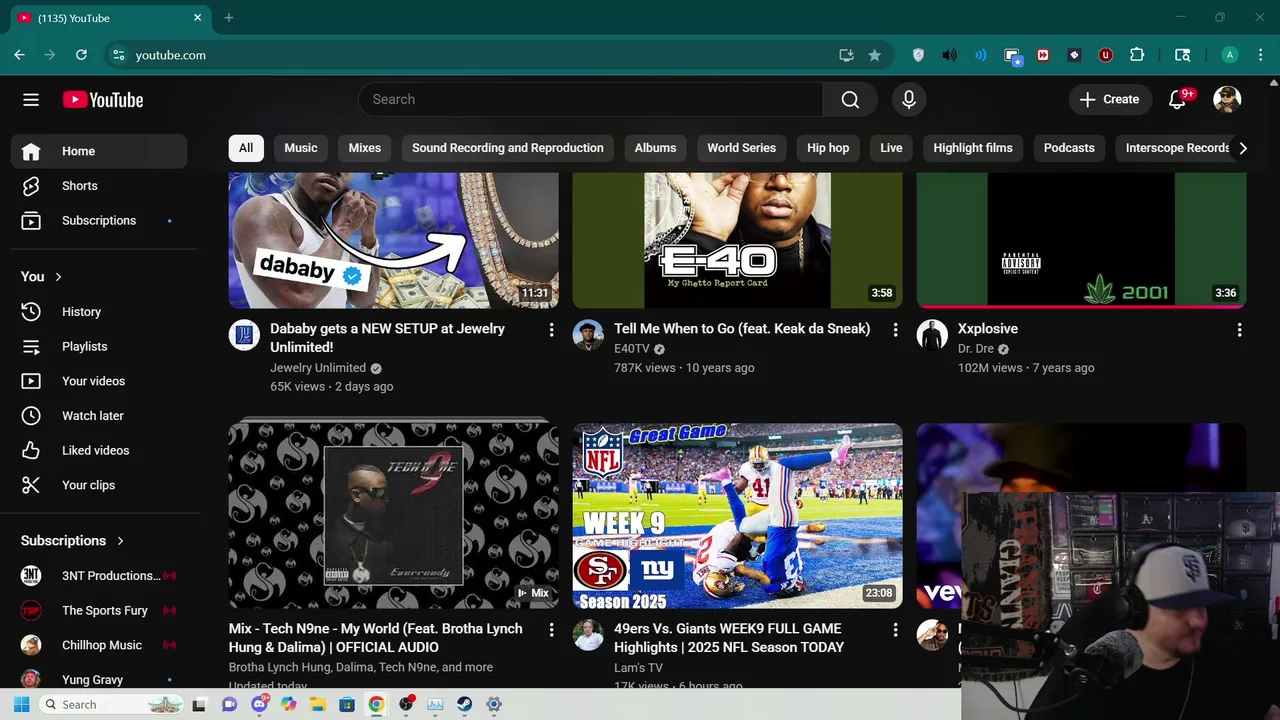The image size is (1280, 720).
Task: Select the Music filter chip
Action: (301, 147)
